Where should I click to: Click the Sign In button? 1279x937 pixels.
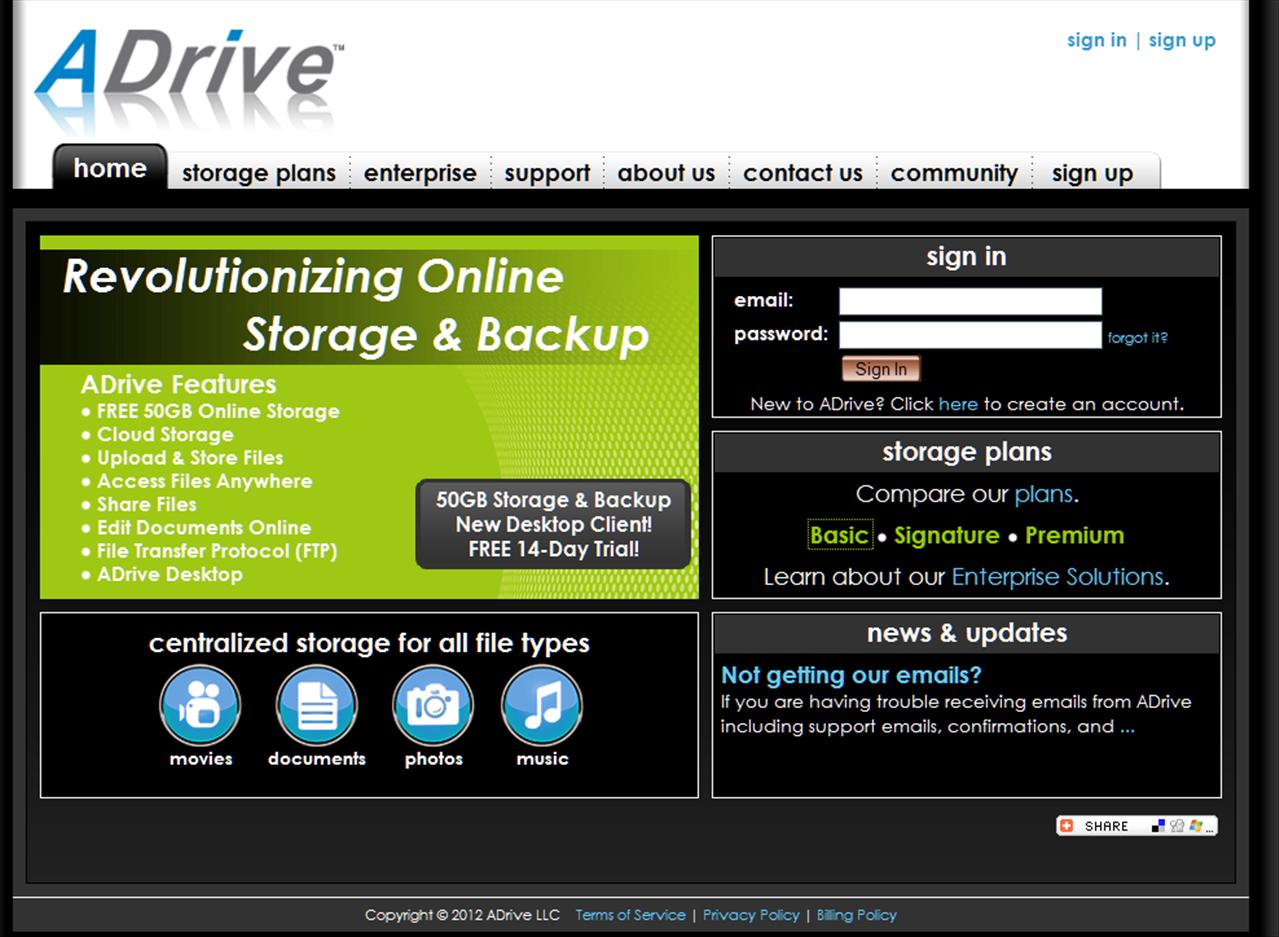[x=881, y=369]
